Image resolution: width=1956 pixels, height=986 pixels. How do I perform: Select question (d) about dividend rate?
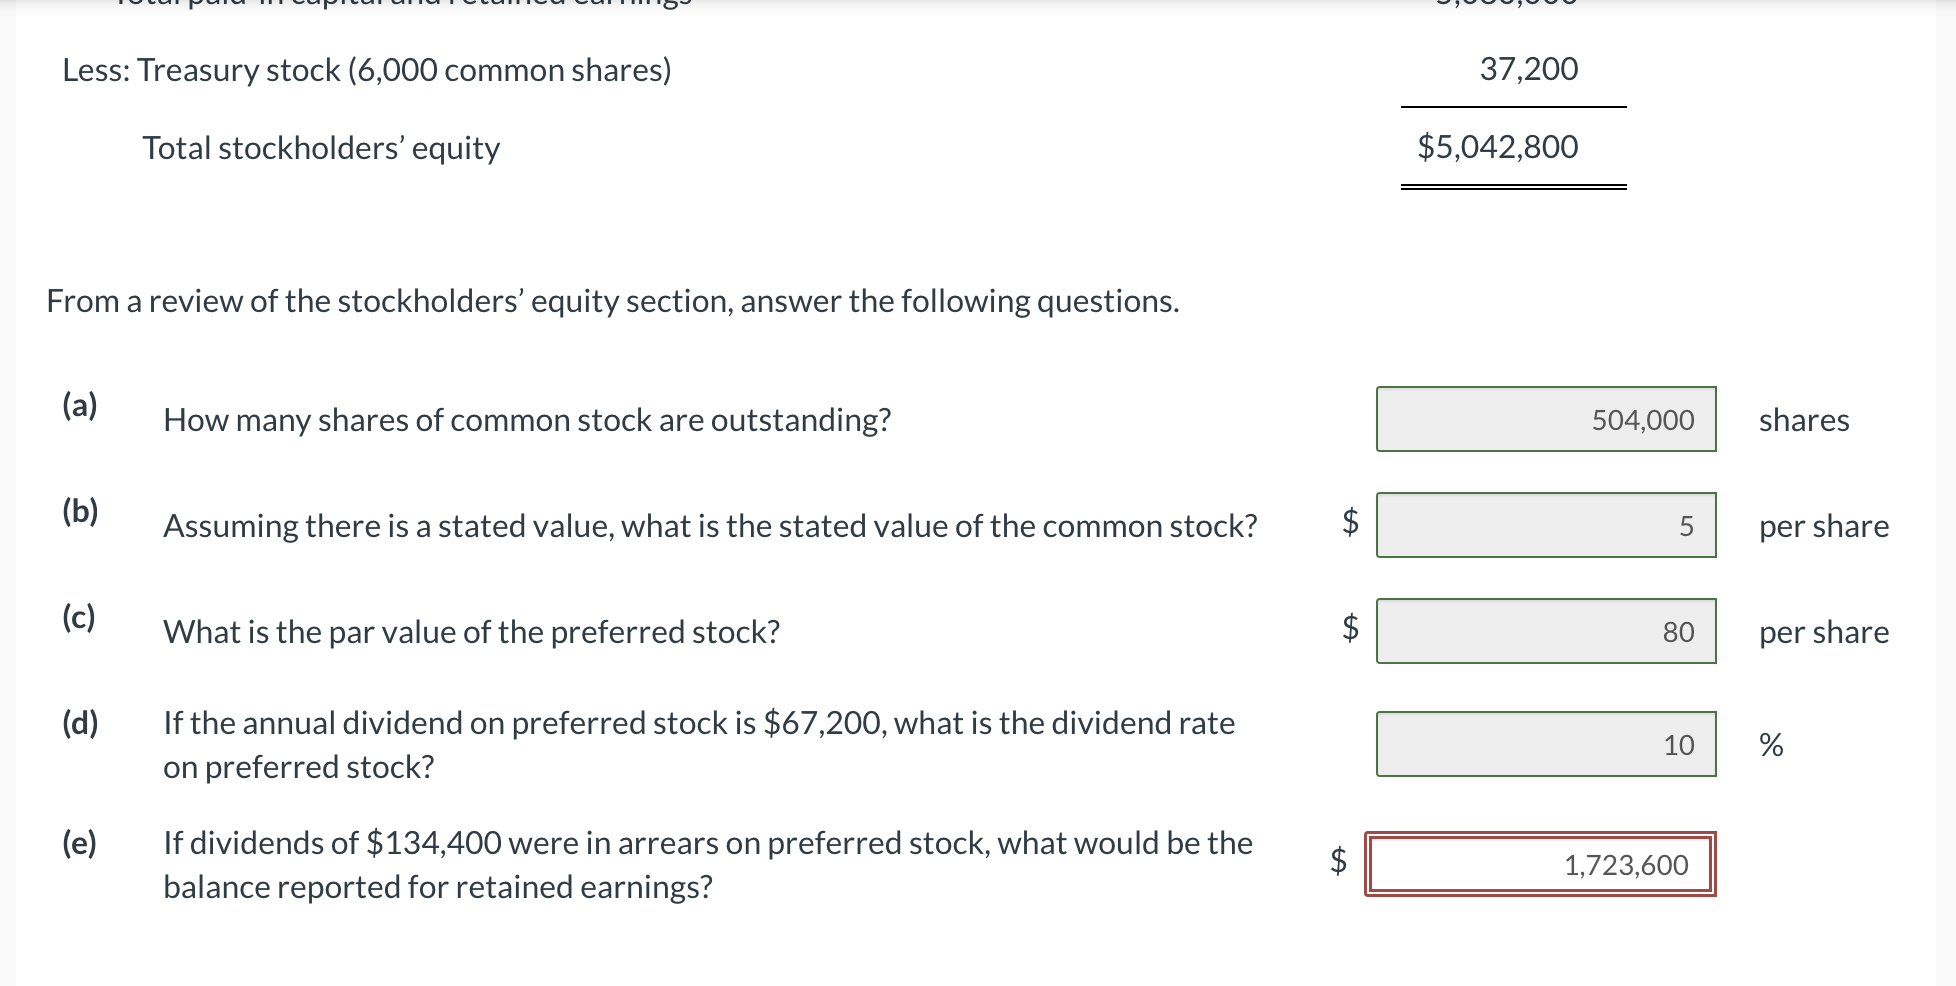81,723
